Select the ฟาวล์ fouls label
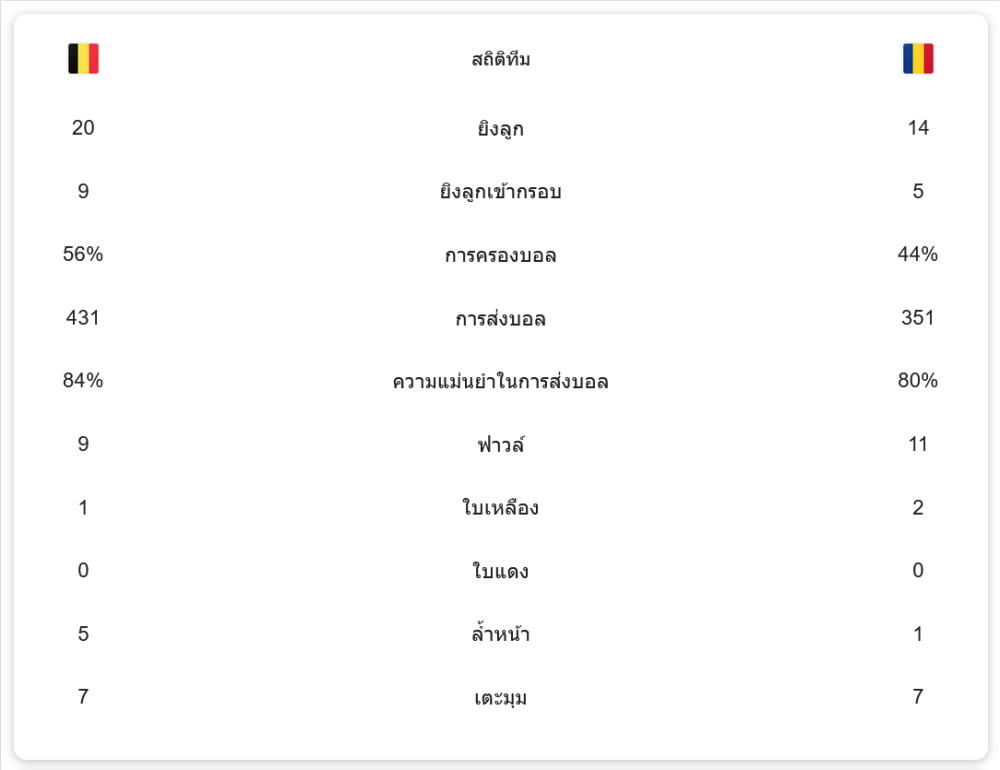 coord(500,445)
